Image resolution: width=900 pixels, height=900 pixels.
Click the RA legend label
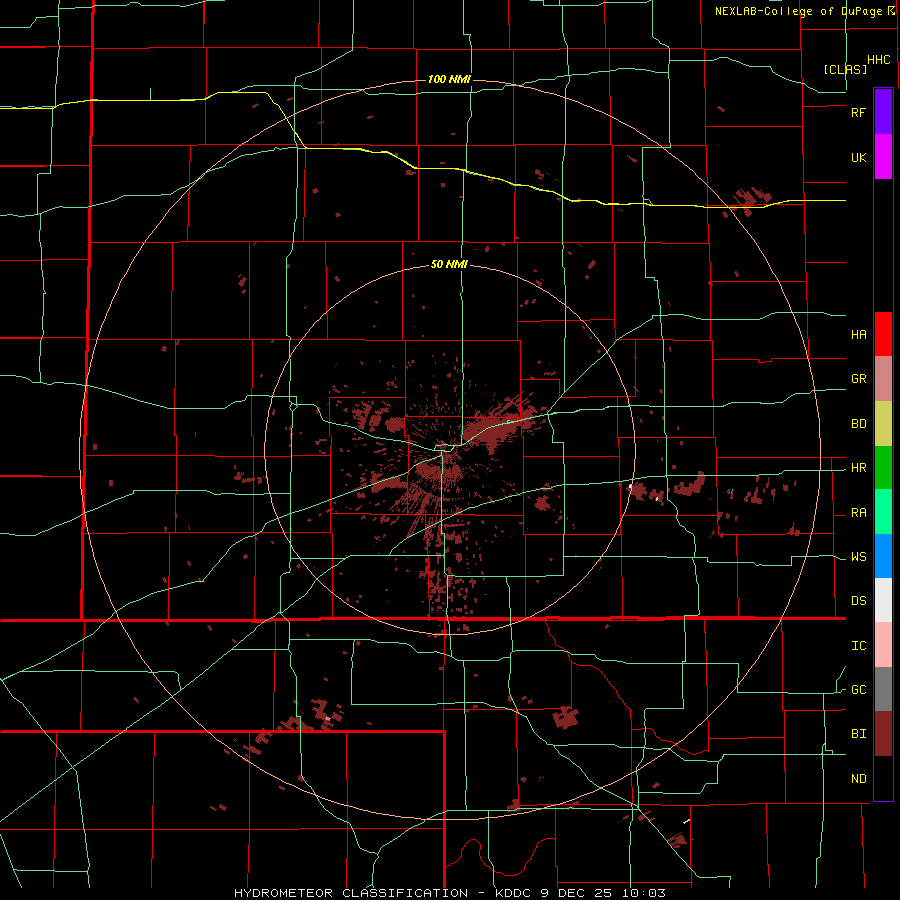[858, 513]
